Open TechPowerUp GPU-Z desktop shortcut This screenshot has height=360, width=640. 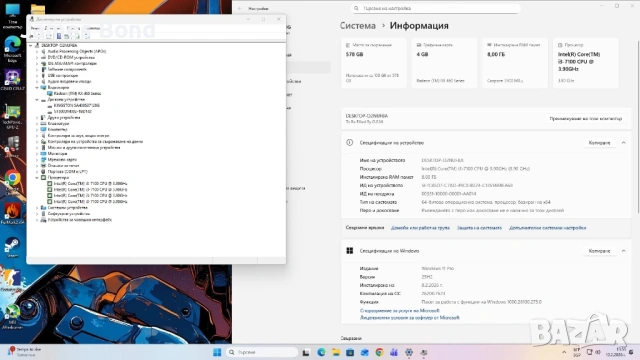(x=12, y=117)
